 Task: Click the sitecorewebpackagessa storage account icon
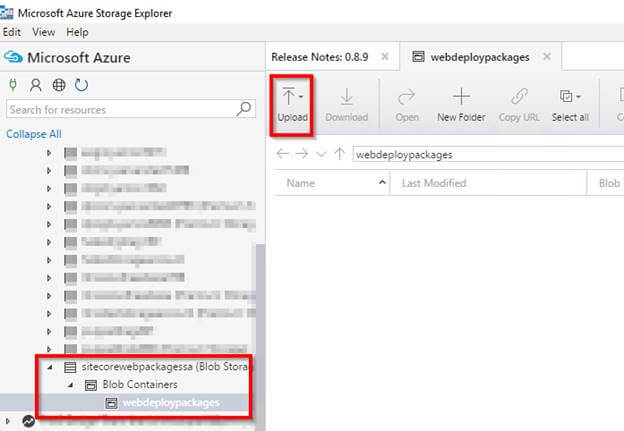click(x=70, y=367)
